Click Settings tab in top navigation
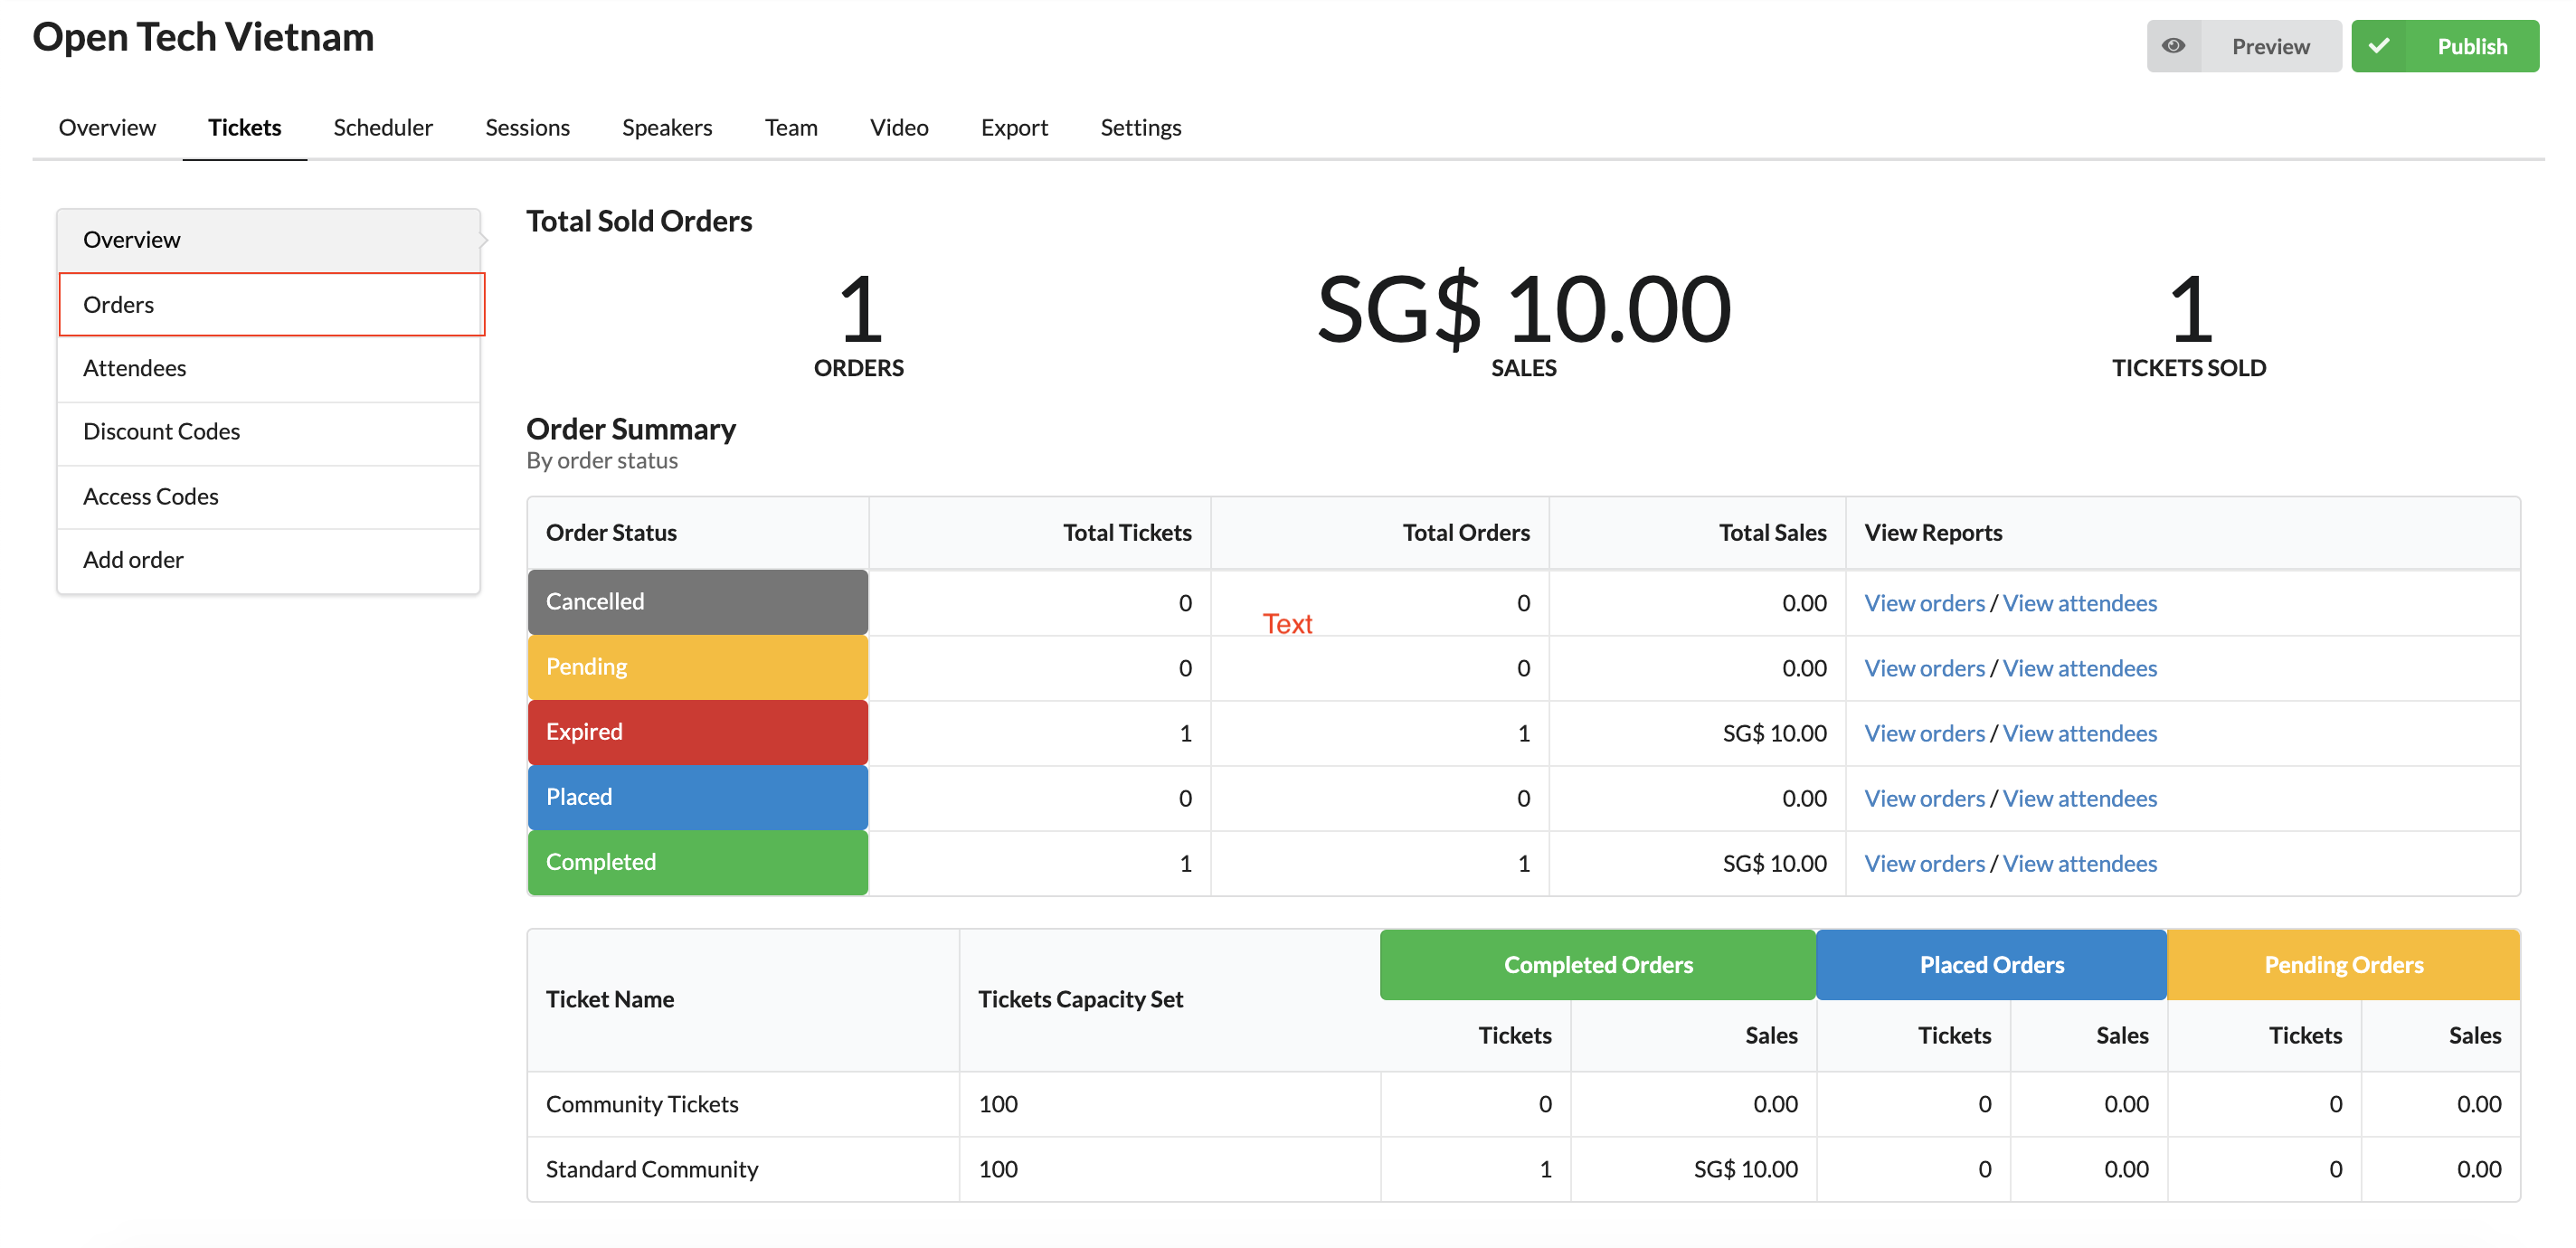The height and width of the screenshot is (1248, 2576). coord(1141,125)
